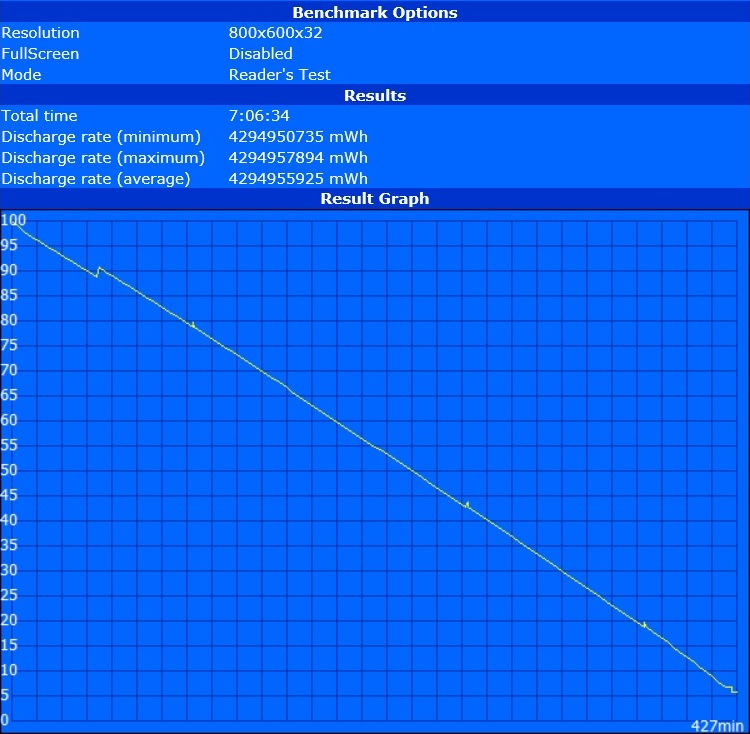
Task: Select the Resolution label
Action: point(41,33)
